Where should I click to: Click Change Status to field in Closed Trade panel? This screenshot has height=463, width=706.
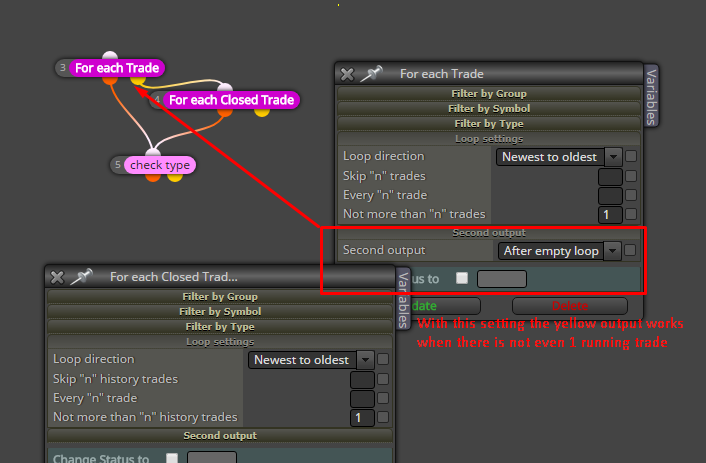pos(212,457)
